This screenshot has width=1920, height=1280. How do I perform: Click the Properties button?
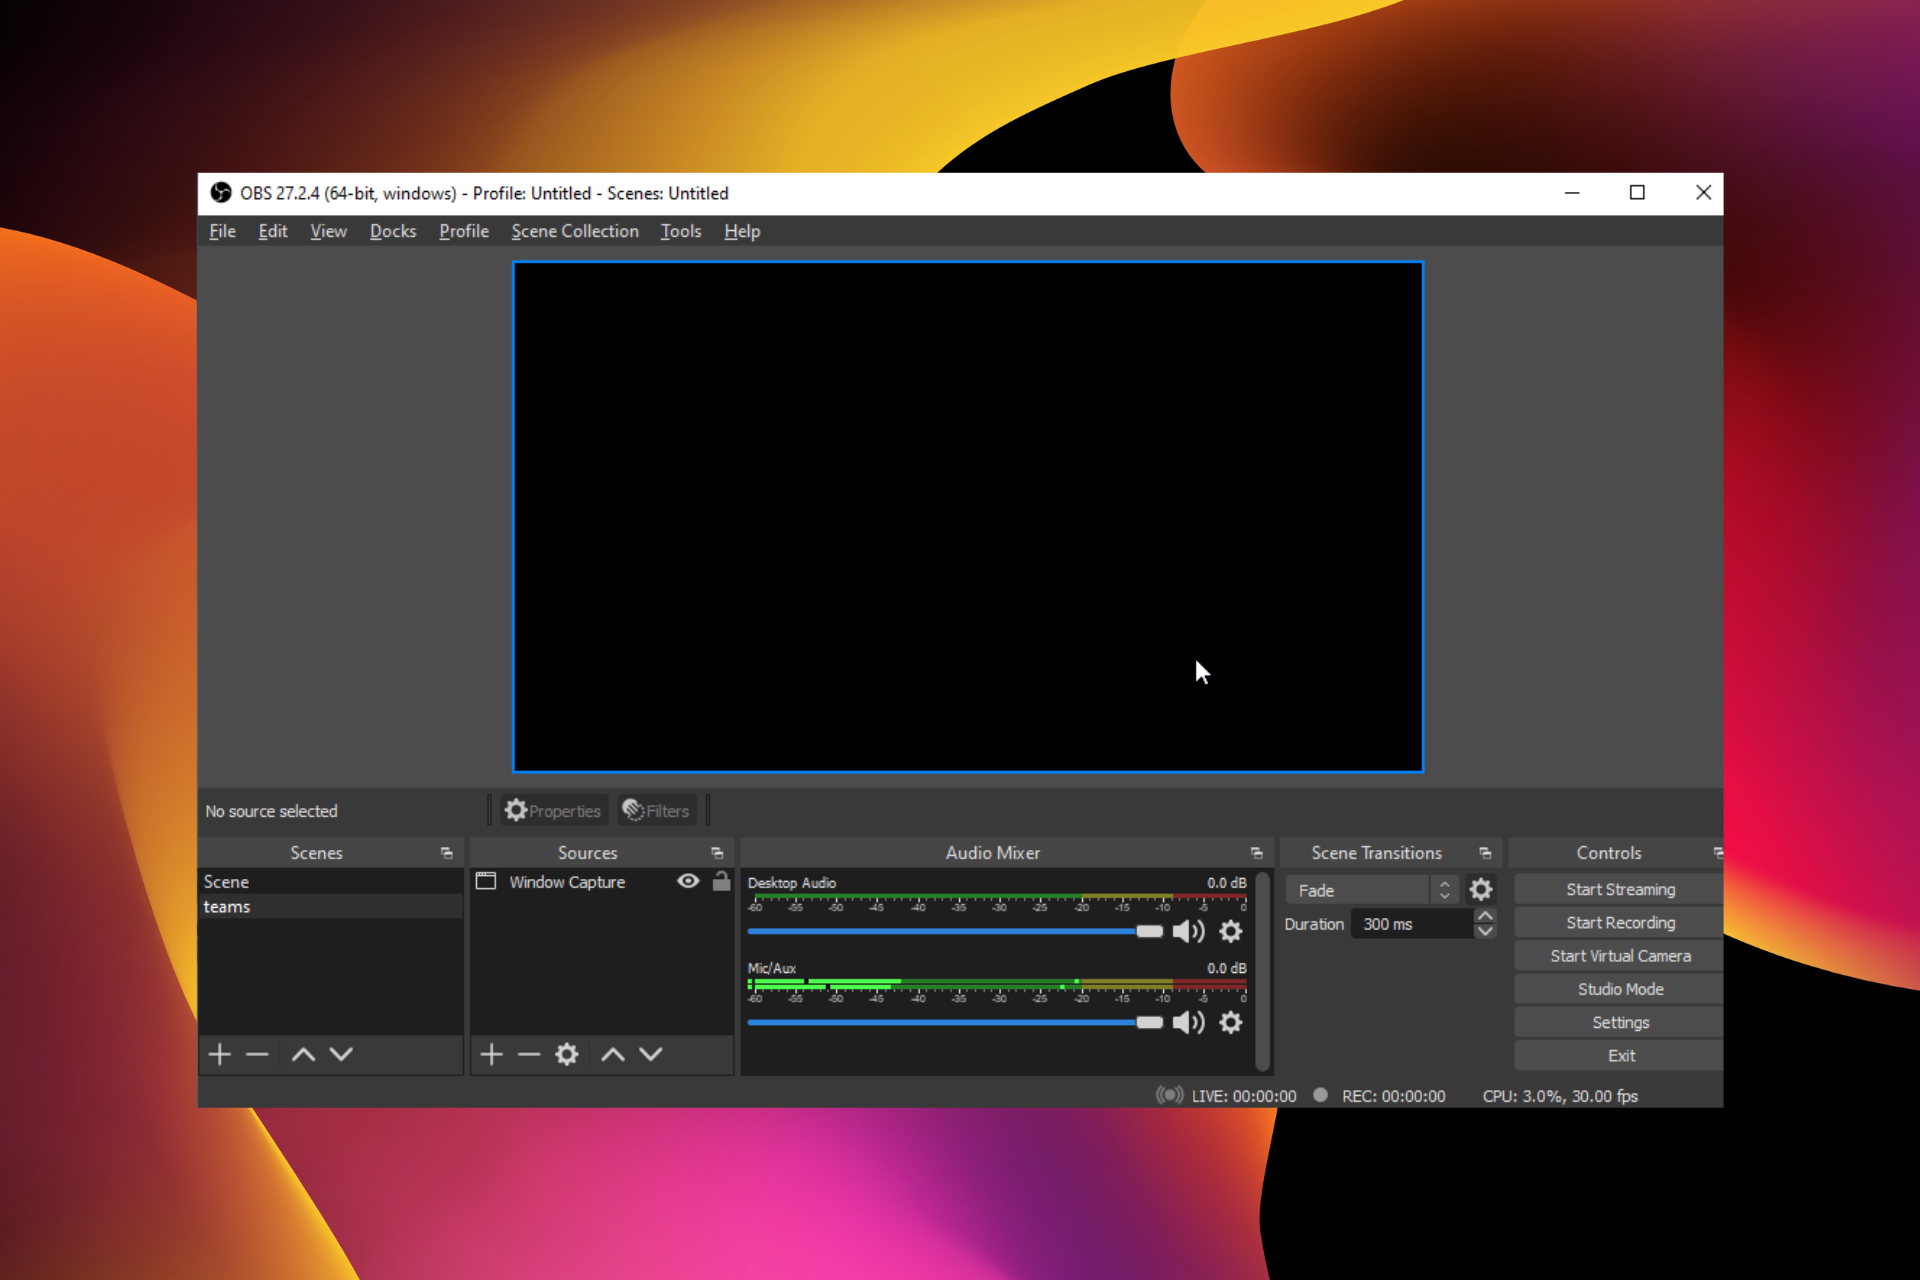click(x=553, y=810)
